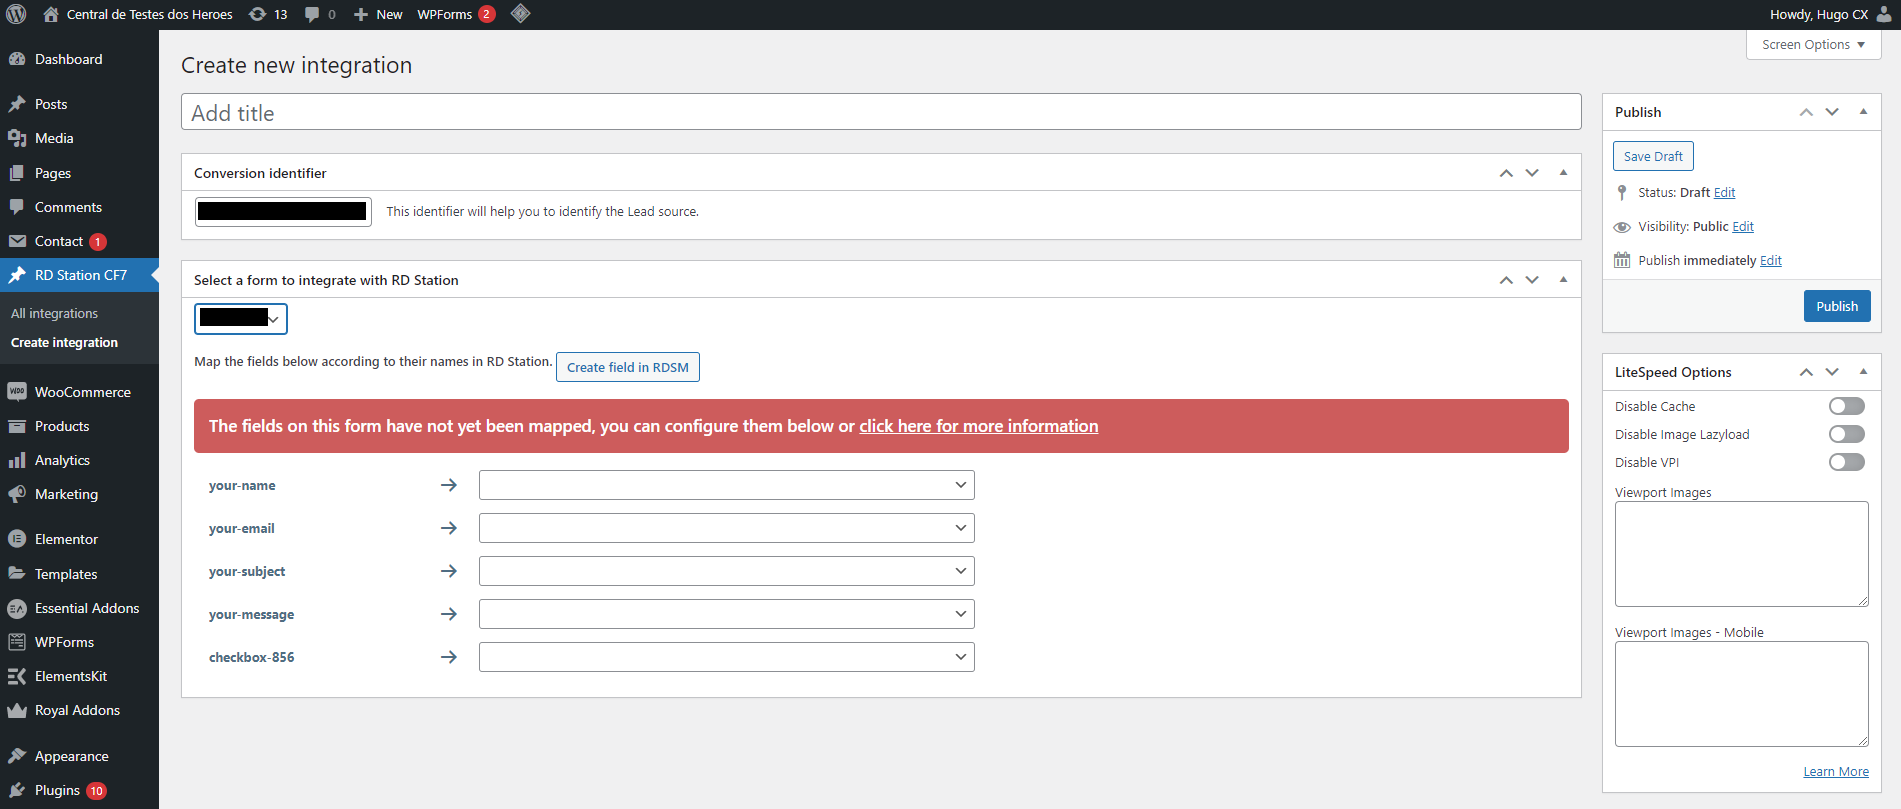Toggle the Disable VPI switch
Screen dimensions: 1901x809
point(1846,462)
